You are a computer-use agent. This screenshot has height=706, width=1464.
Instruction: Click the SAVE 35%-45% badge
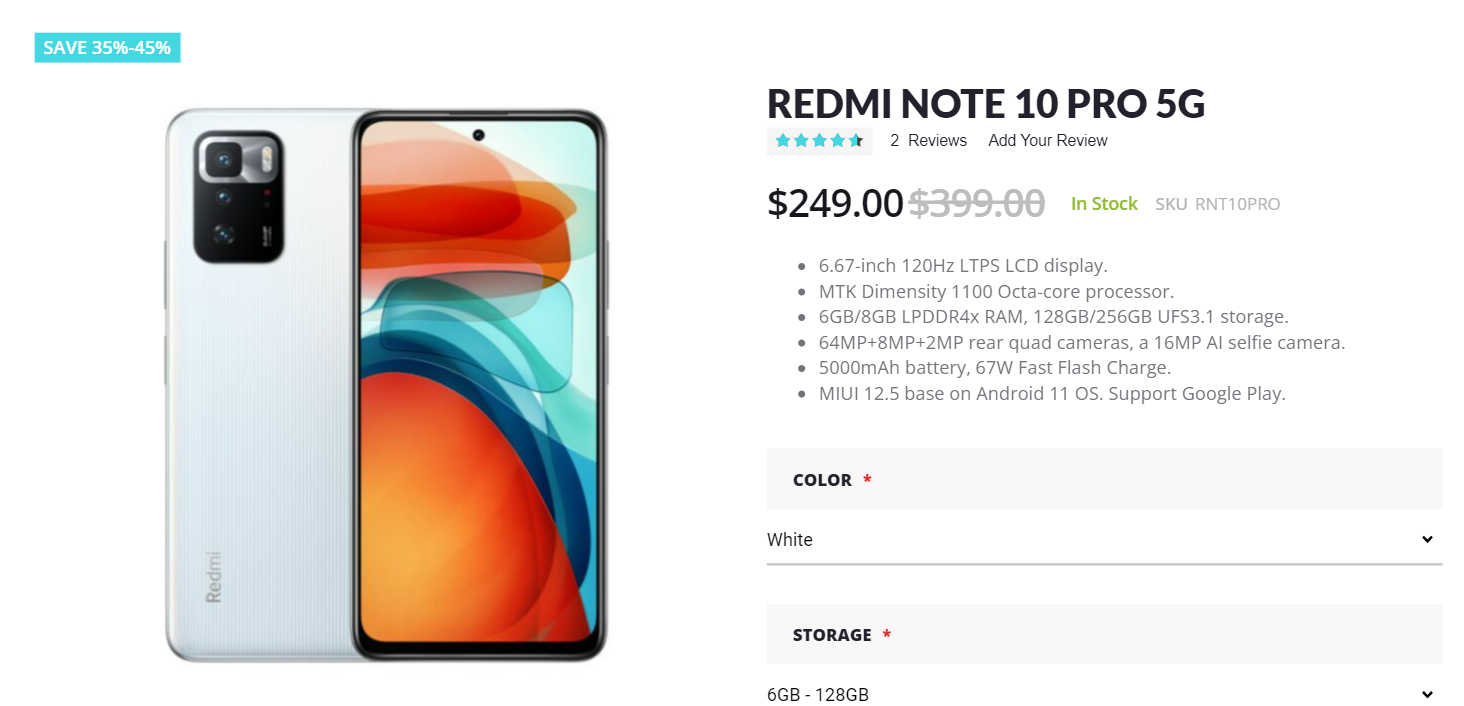pos(107,47)
